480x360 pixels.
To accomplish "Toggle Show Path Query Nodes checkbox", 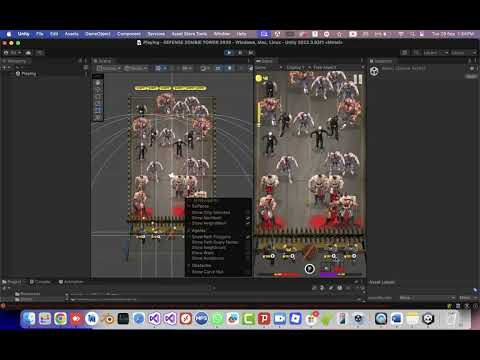I will [247, 242].
